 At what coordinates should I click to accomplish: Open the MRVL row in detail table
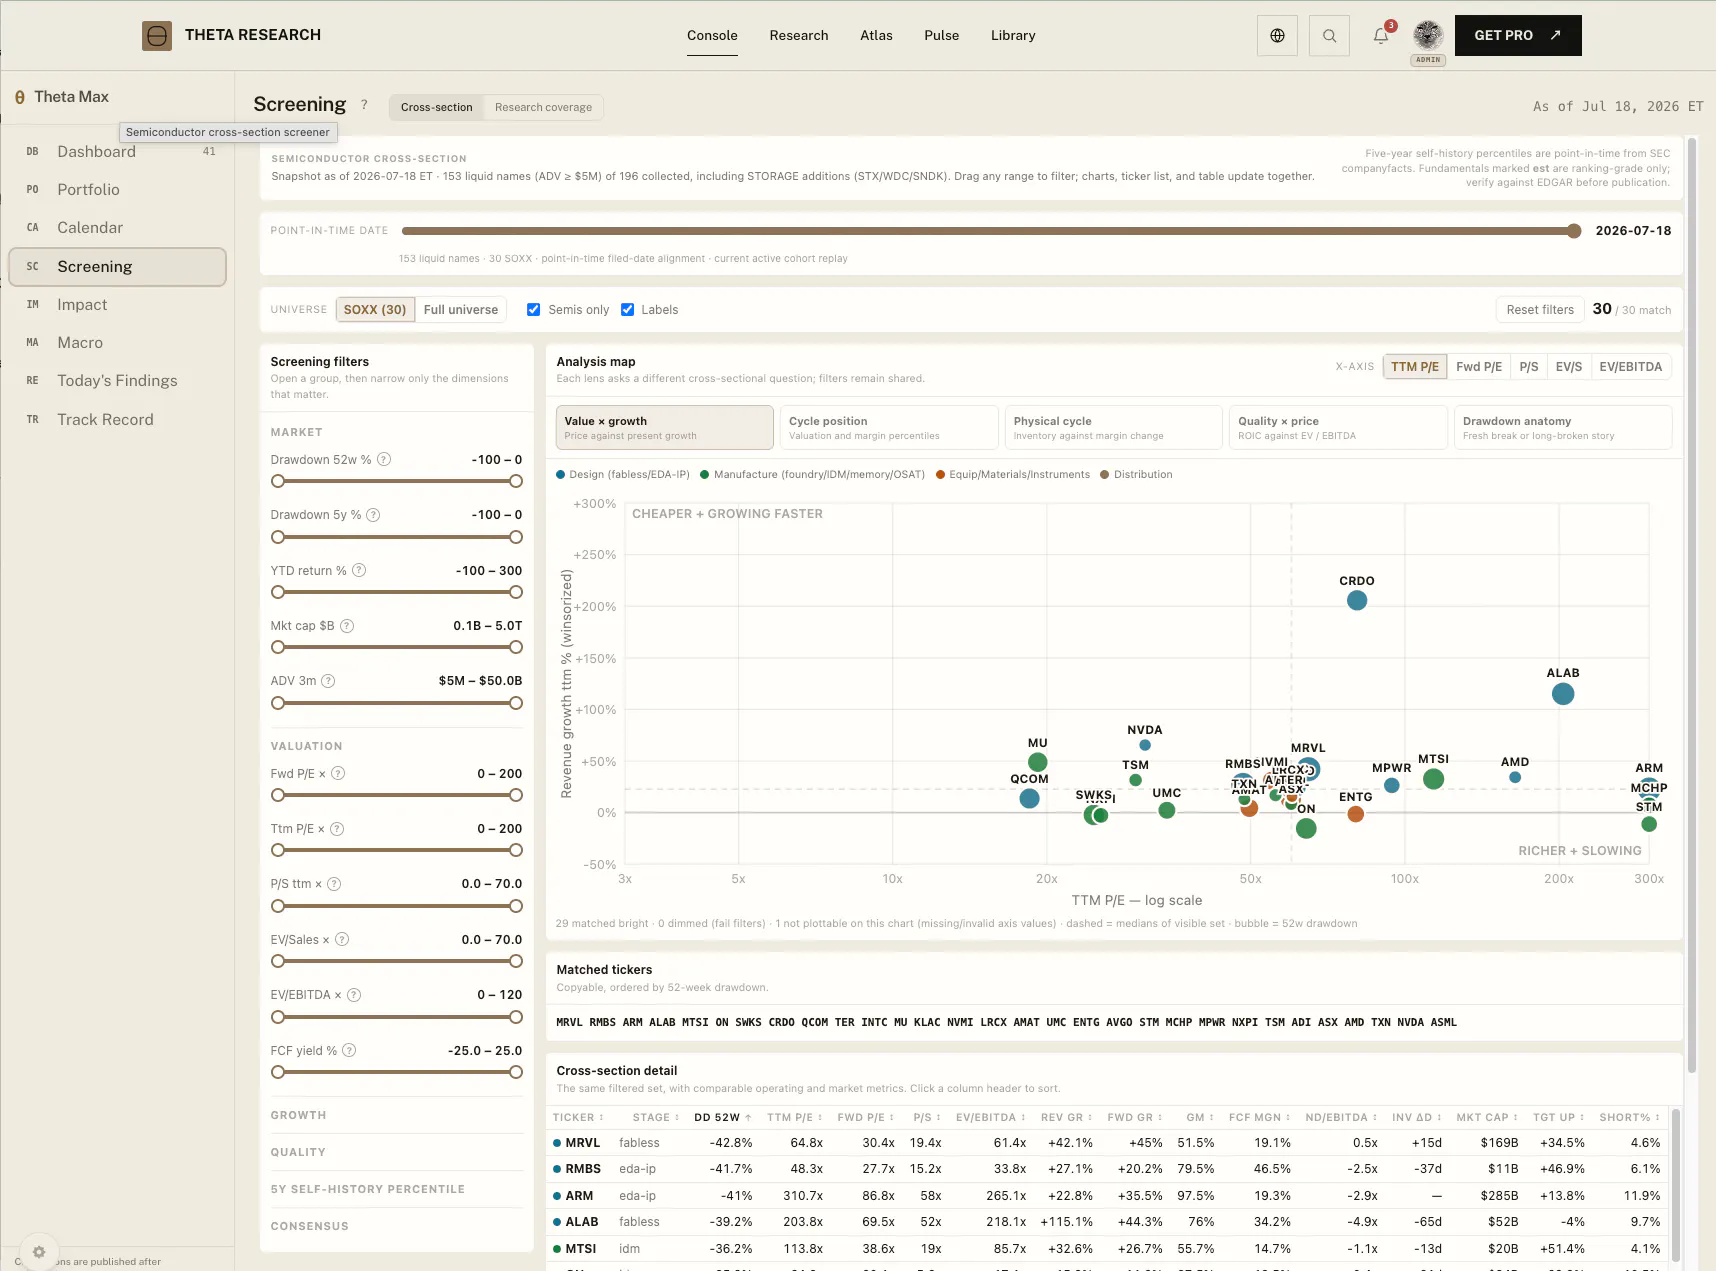click(x=1108, y=1143)
